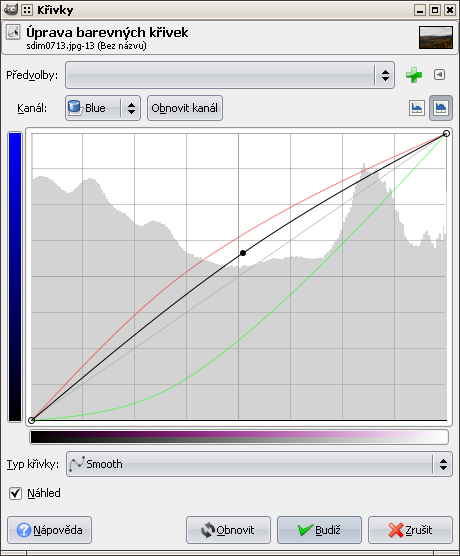The image size is (460, 556).
Task: Expand the Typ křivky Smooth dropdown
Action: tap(259, 464)
